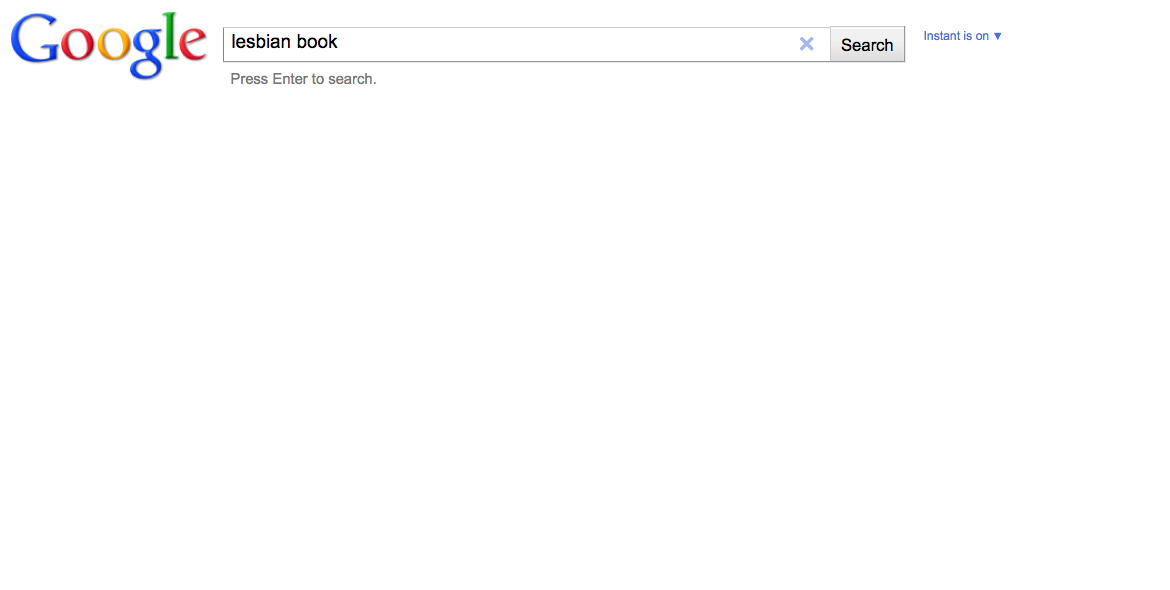
Task: Click the "Press Enter to search." hint
Action: click(x=303, y=79)
